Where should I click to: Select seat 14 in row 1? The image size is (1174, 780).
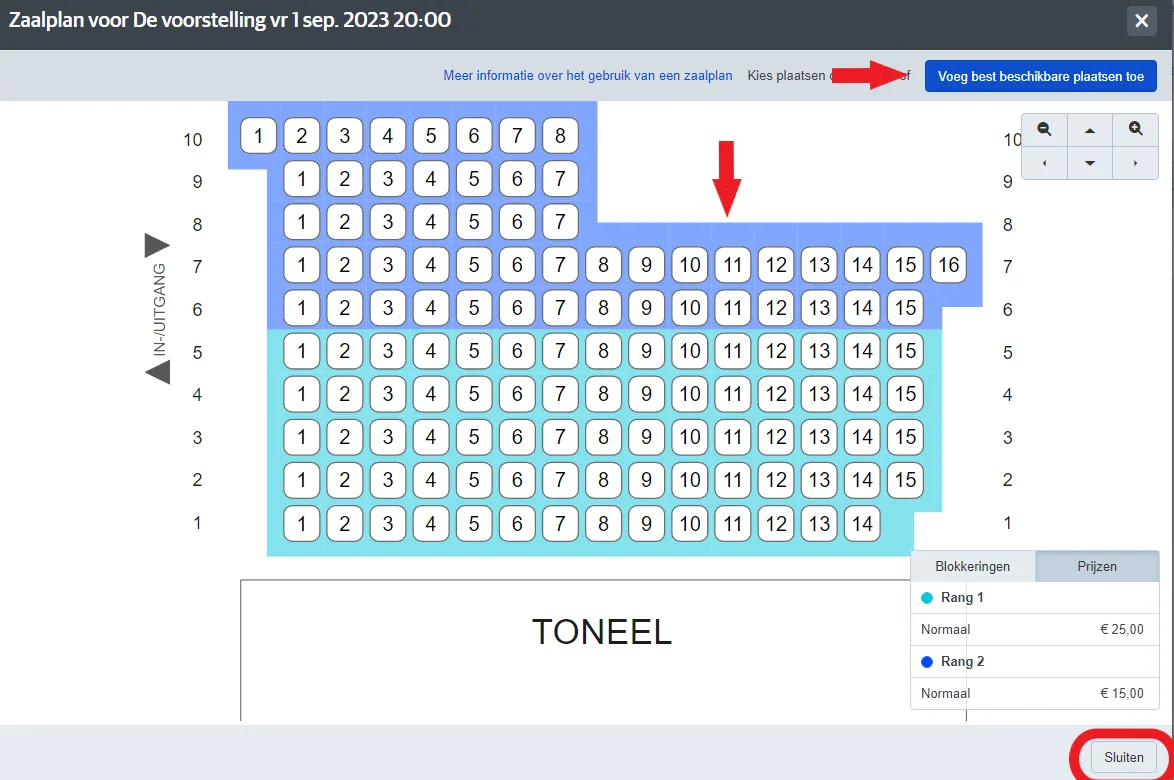pos(862,523)
